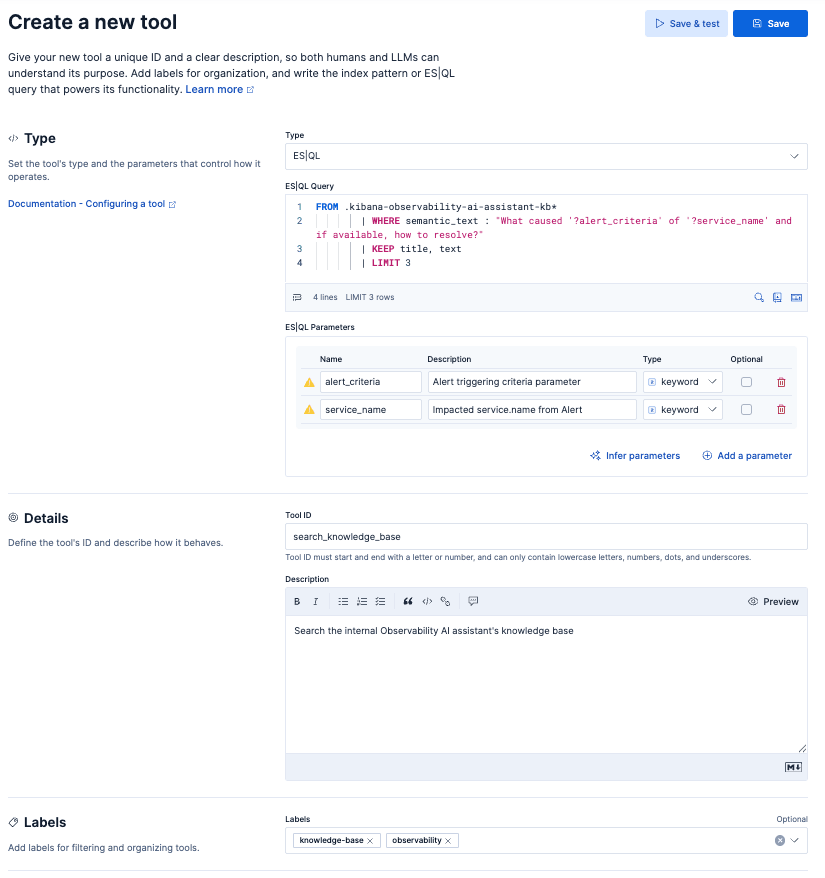The image size is (825, 878).
Task: Delete the service_name parameter with the trash icon
Action: (x=780, y=409)
